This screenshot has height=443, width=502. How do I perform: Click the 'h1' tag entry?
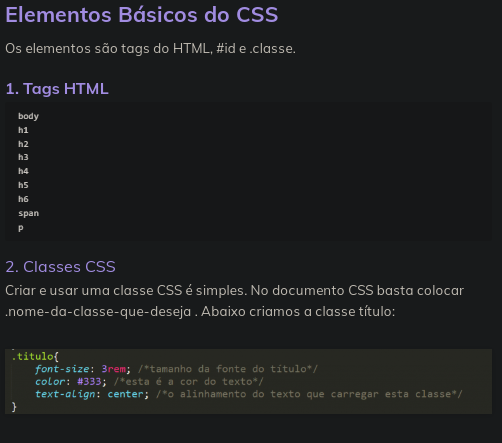pos(23,130)
